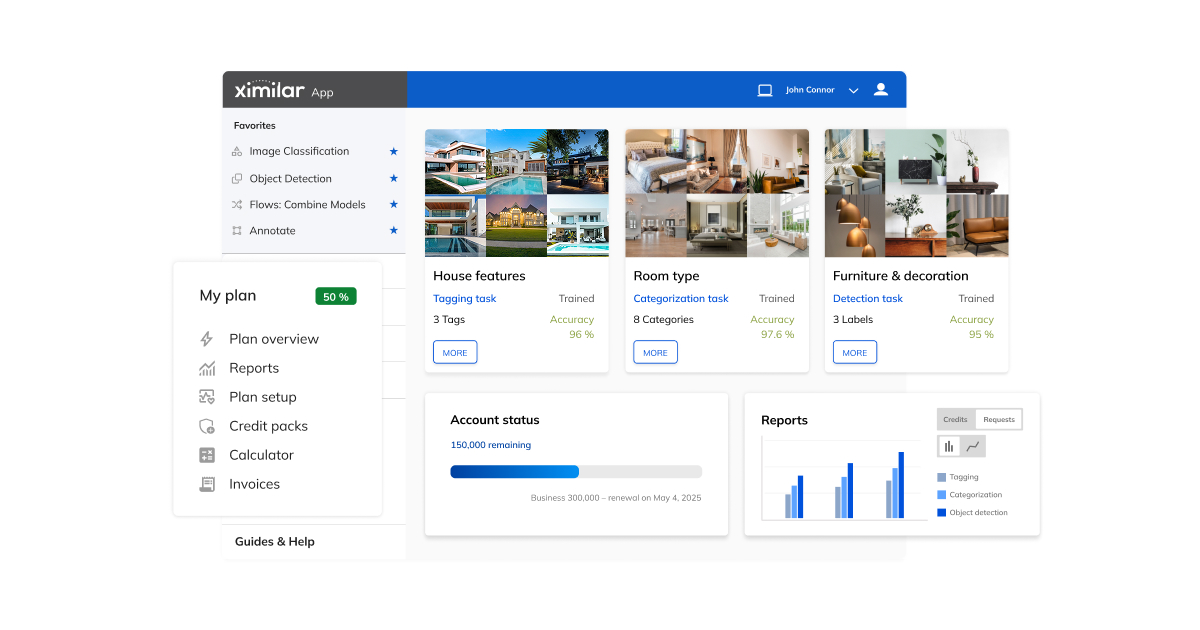Image resolution: width=1200 pixels, height=630 pixels.
Task: Open Invoices in My plan
Action: point(254,484)
